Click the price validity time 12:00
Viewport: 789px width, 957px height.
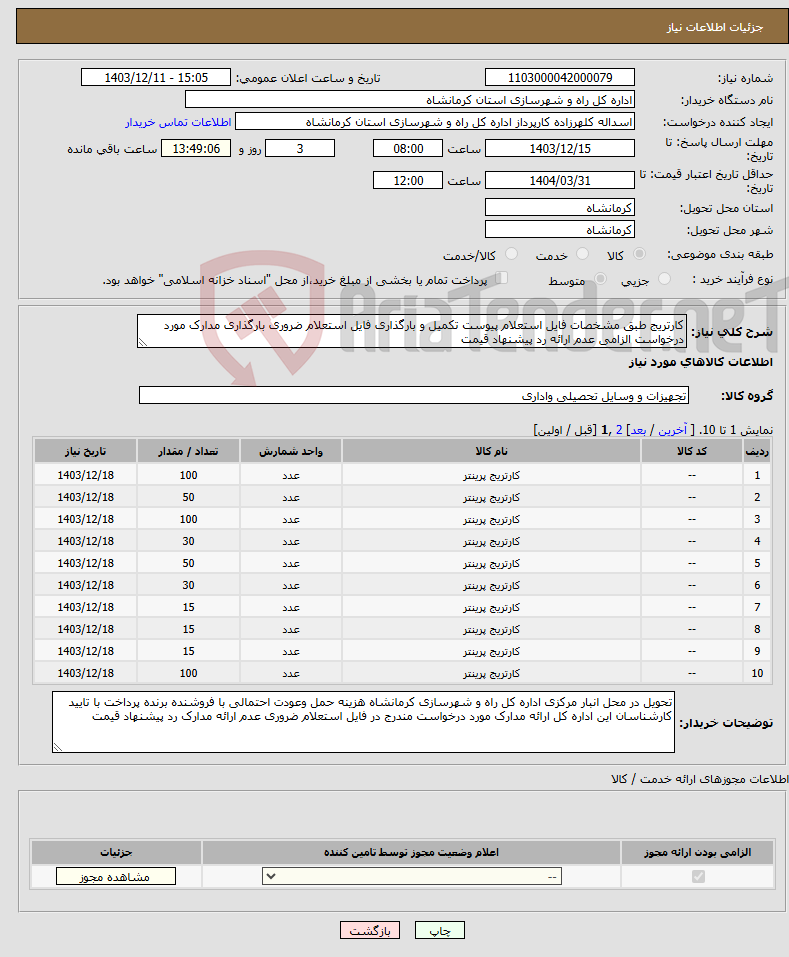click(408, 180)
